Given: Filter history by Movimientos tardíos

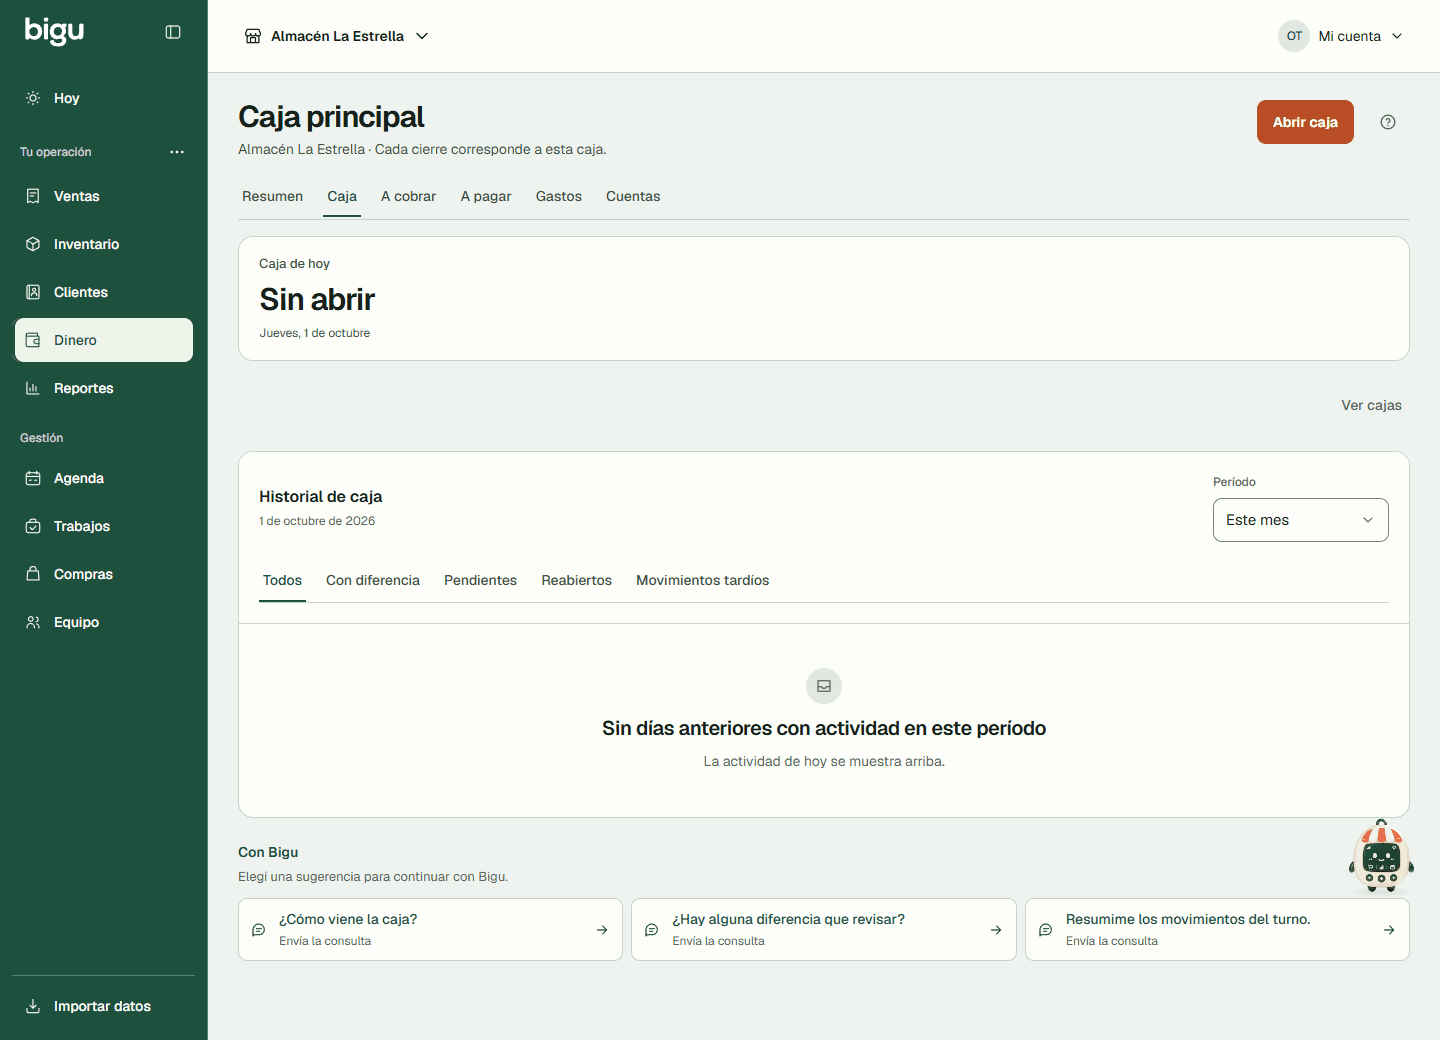Looking at the screenshot, I should (x=703, y=580).
